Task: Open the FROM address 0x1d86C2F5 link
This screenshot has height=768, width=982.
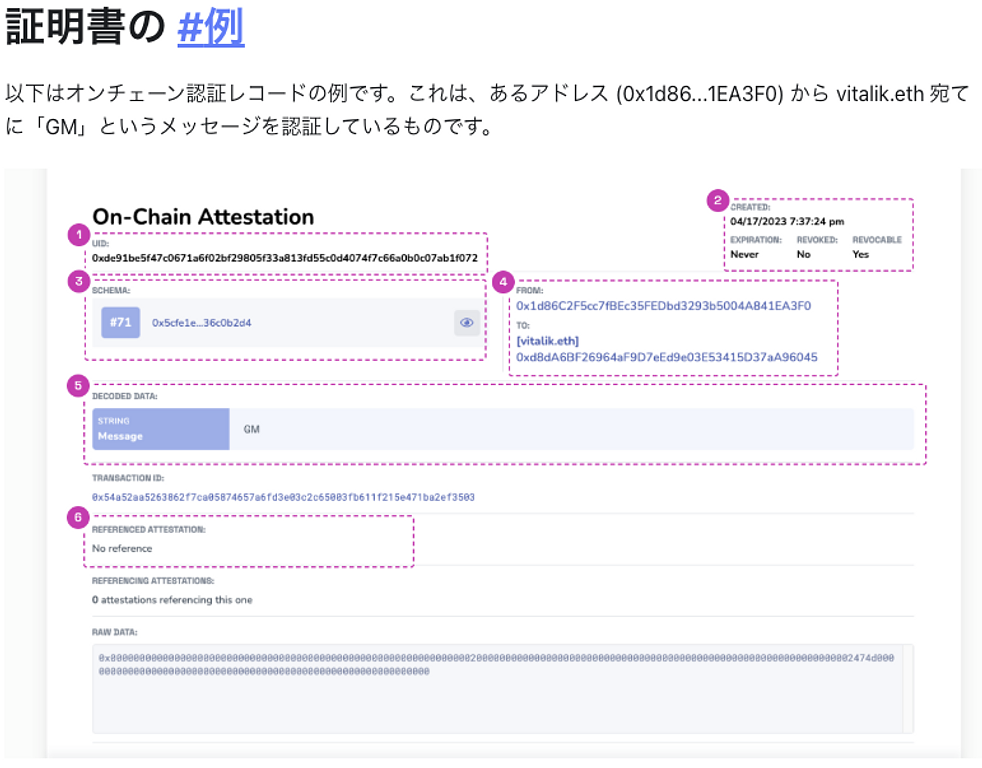Action: [x=663, y=306]
